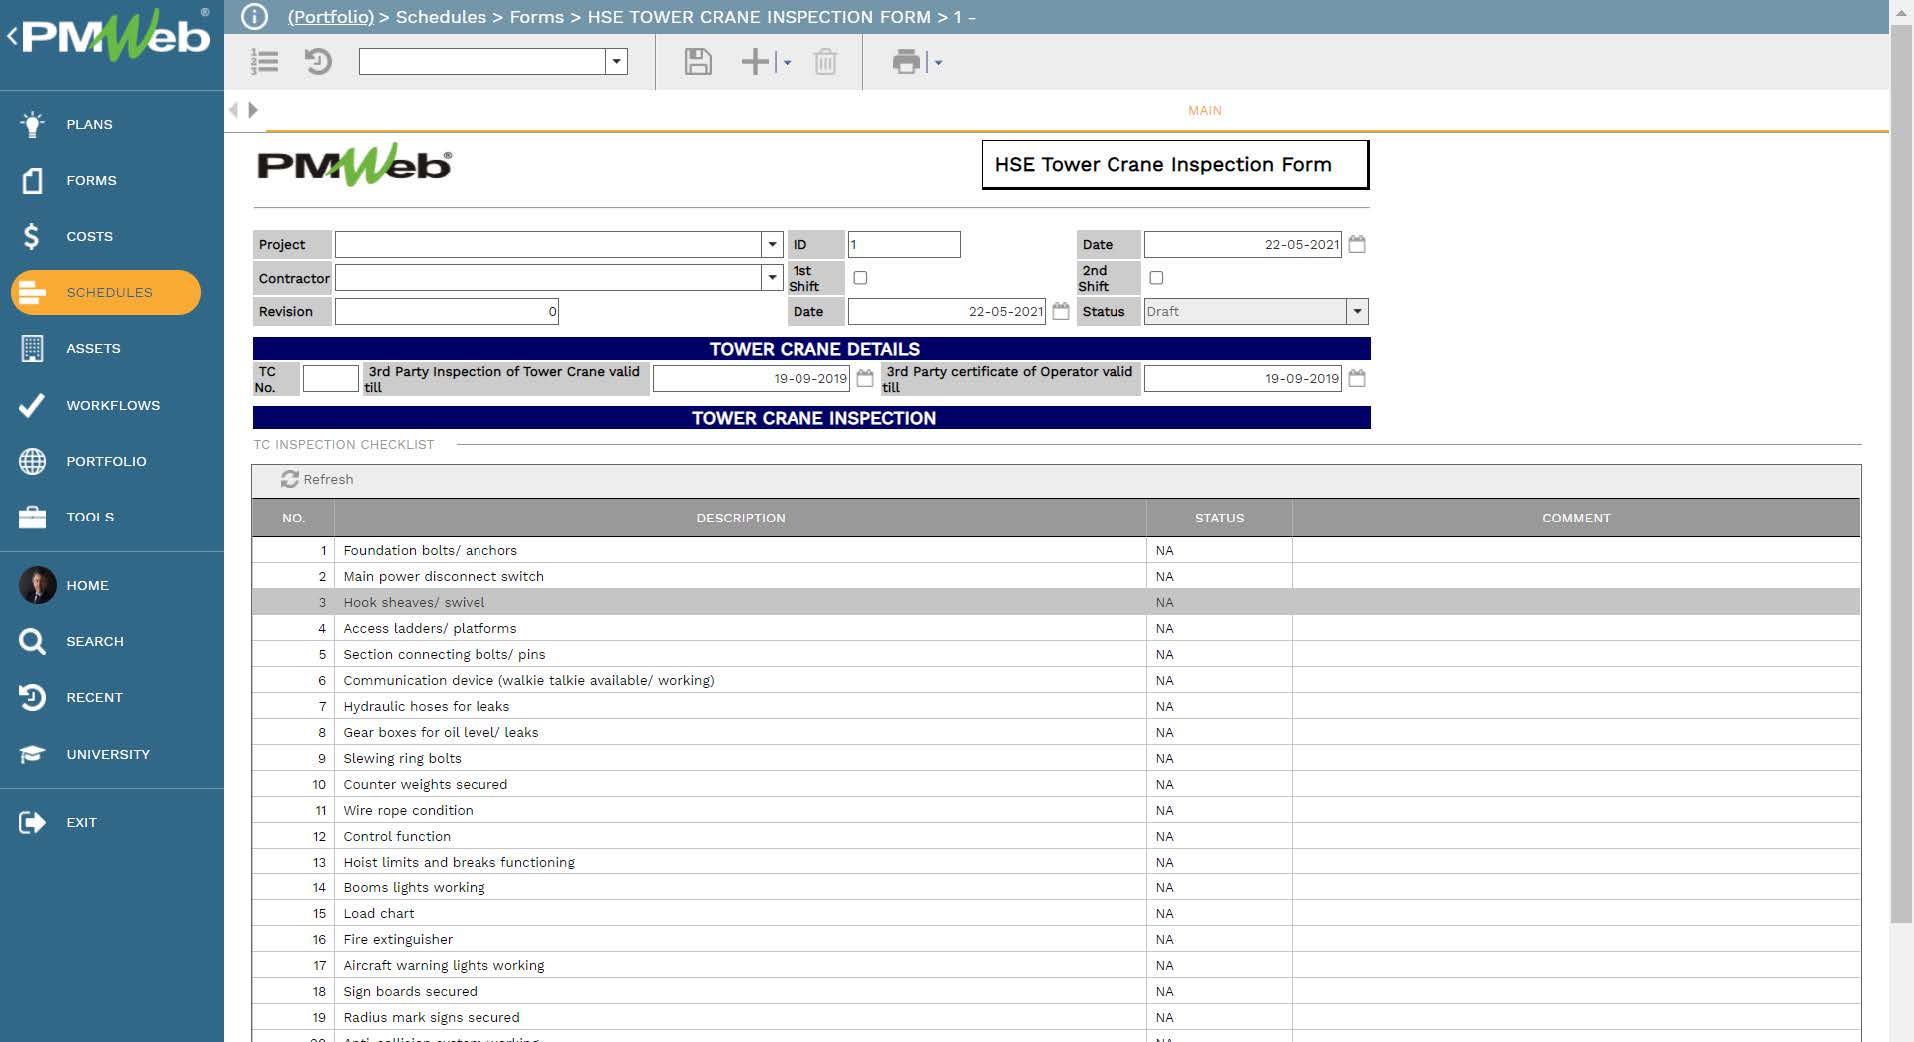The image size is (1914, 1042).
Task: Toggle the 2nd Shift checkbox
Action: tap(1156, 277)
